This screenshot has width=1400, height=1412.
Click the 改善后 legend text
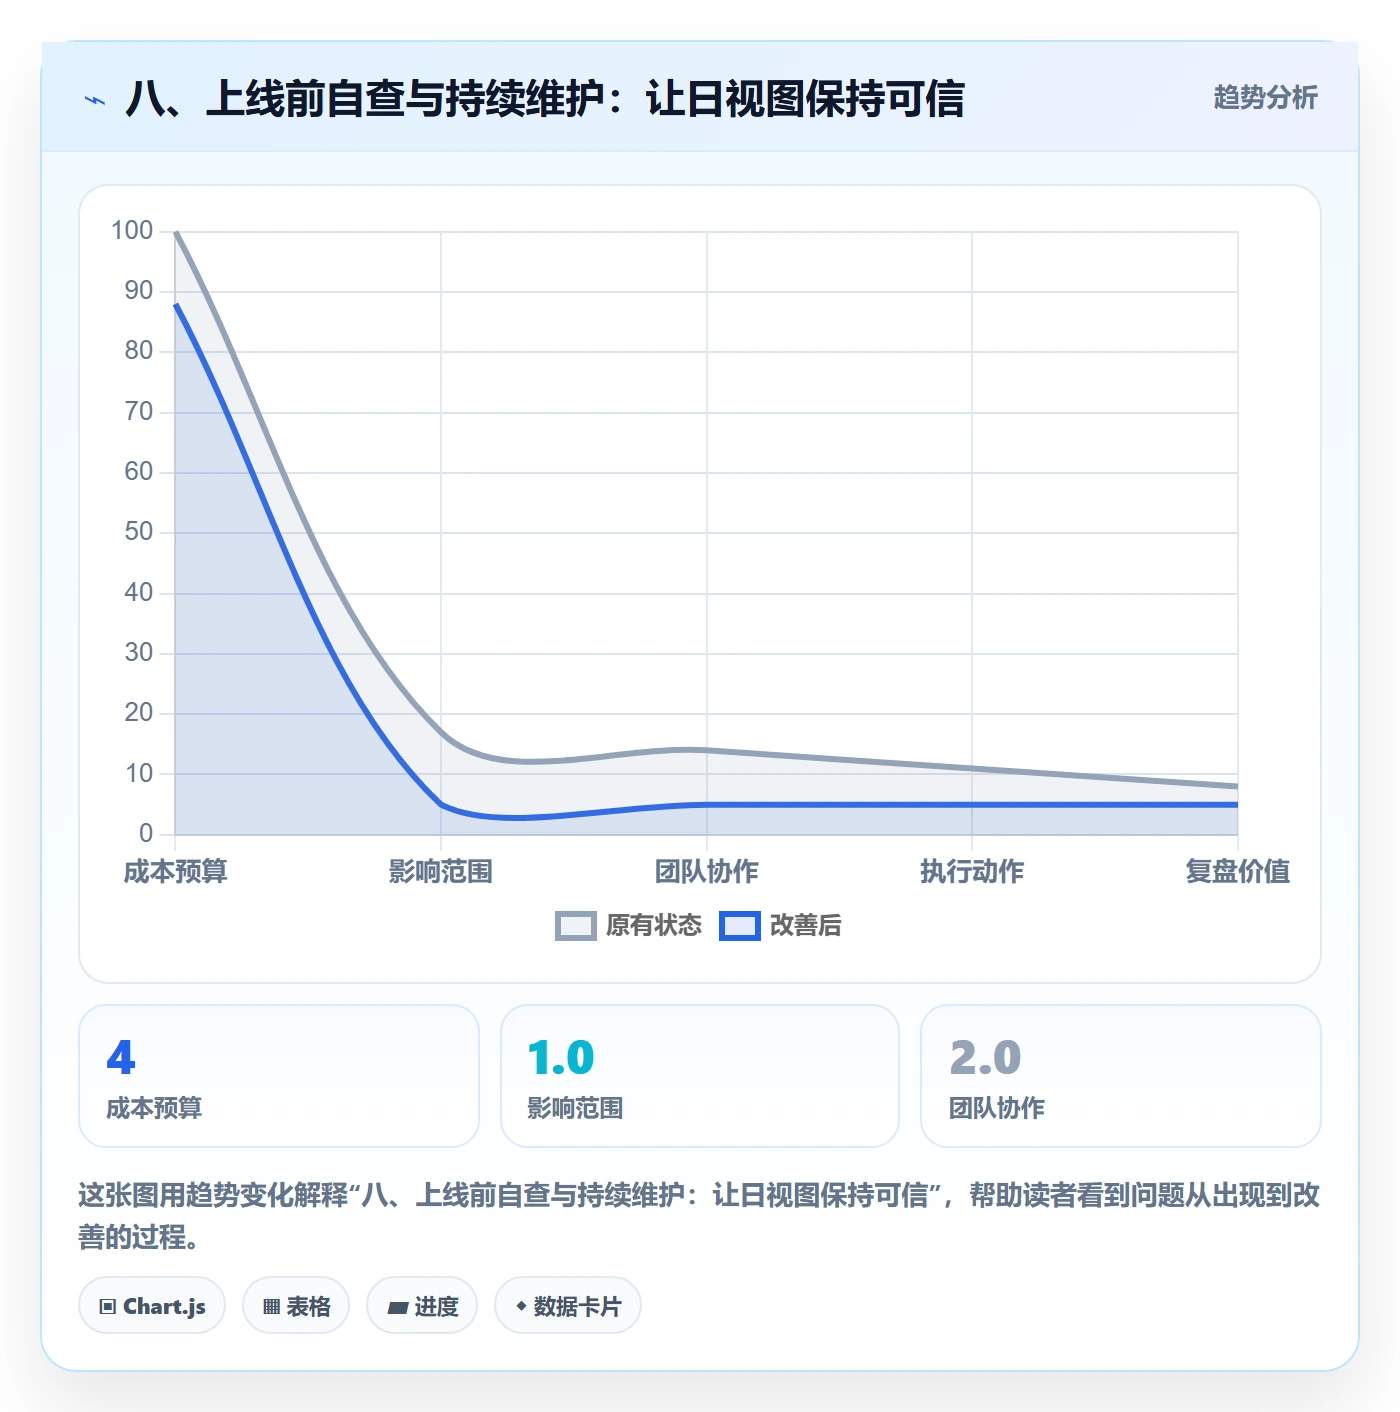pos(805,926)
